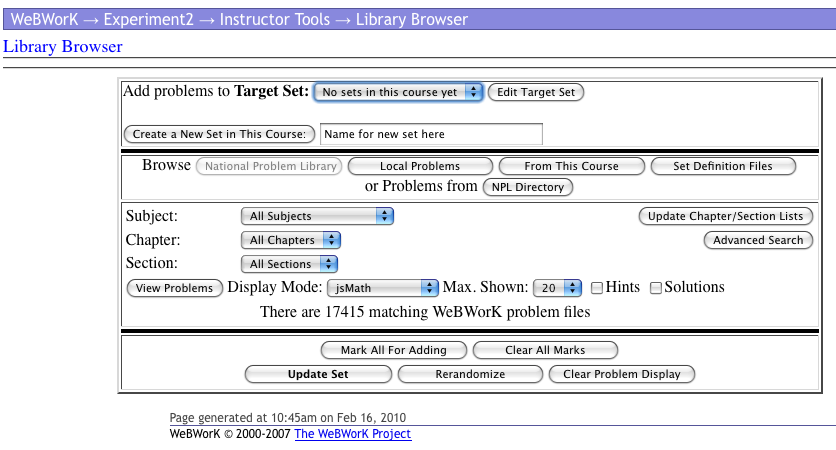The width and height of the screenshot is (836, 450).
Task: Click the Update Set button
Action: tap(318, 374)
